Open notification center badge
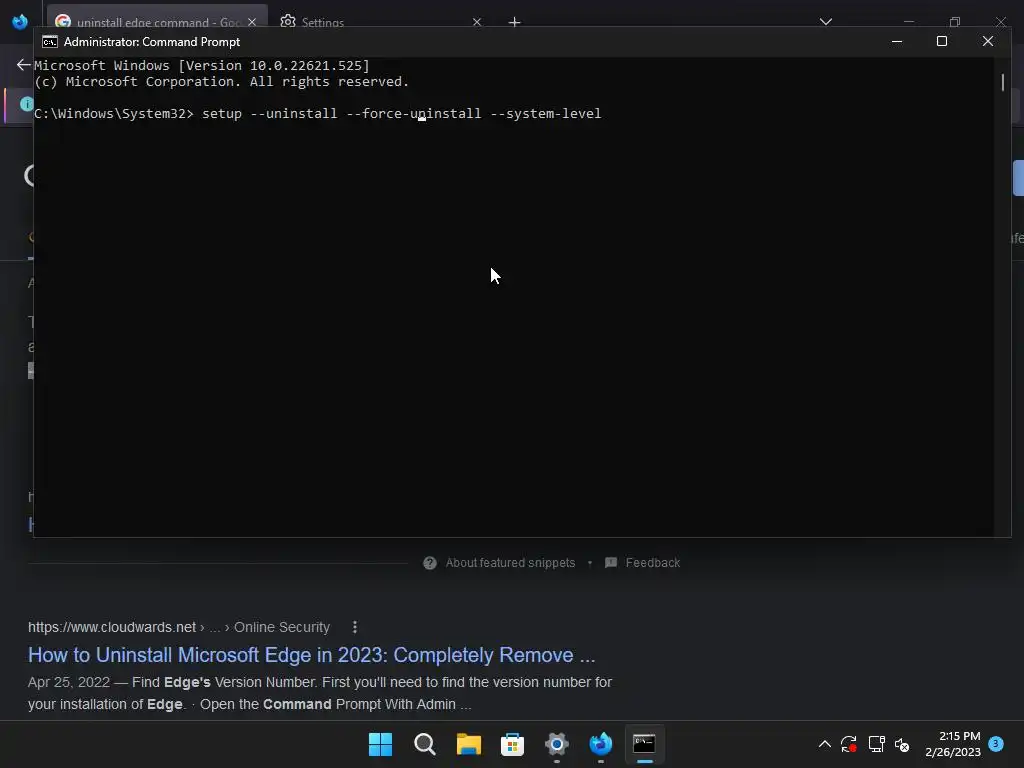The width and height of the screenshot is (1024, 768). [x=996, y=743]
